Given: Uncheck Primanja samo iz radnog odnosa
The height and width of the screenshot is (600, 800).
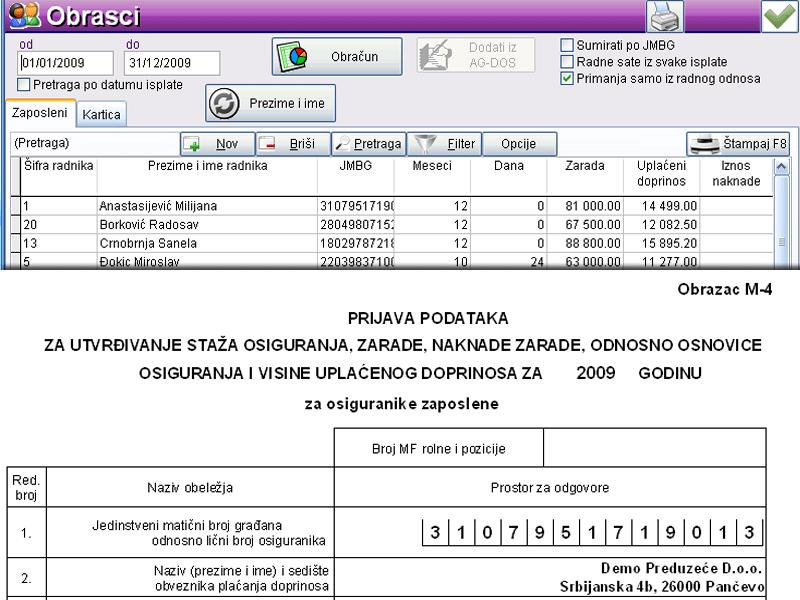Looking at the screenshot, I should (567, 78).
